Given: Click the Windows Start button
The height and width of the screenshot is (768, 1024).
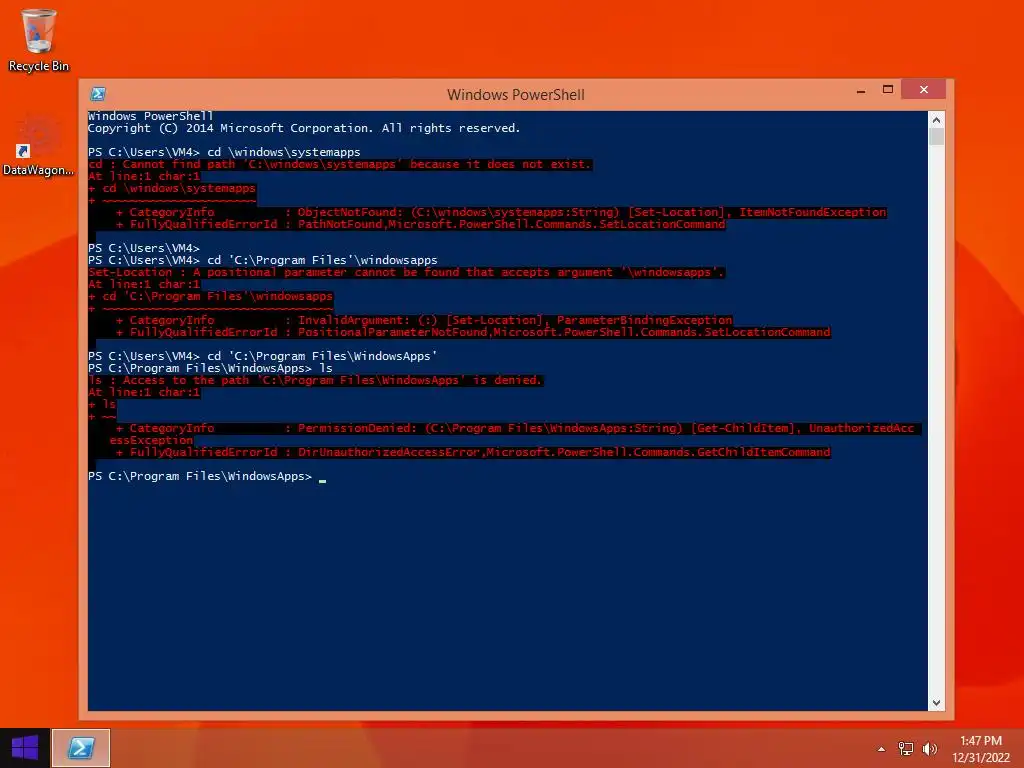Looking at the screenshot, I should (25, 748).
